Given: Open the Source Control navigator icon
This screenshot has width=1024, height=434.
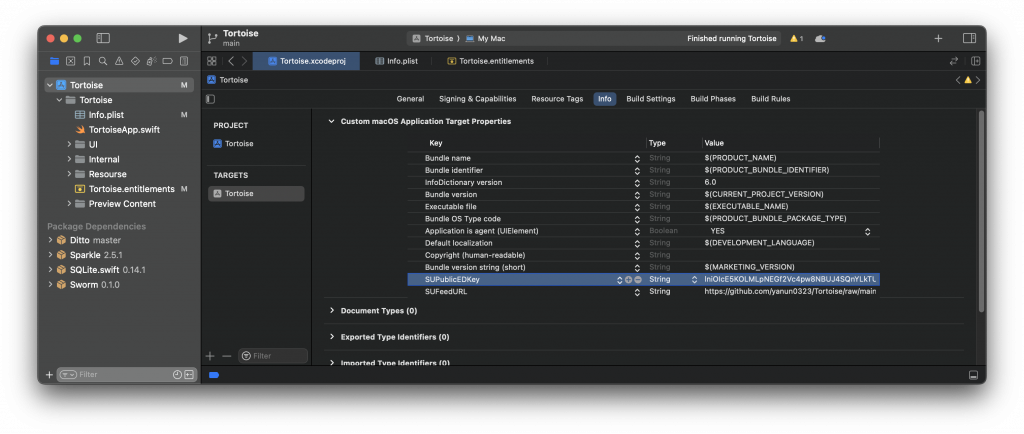Looking at the screenshot, I should [70, 61].
